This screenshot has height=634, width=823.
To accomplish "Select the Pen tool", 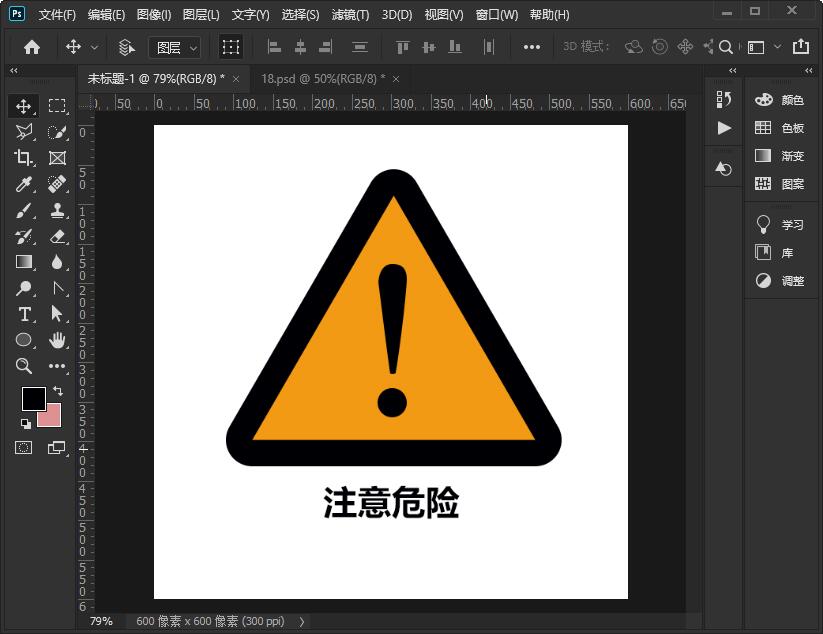I will click(57, 288).
